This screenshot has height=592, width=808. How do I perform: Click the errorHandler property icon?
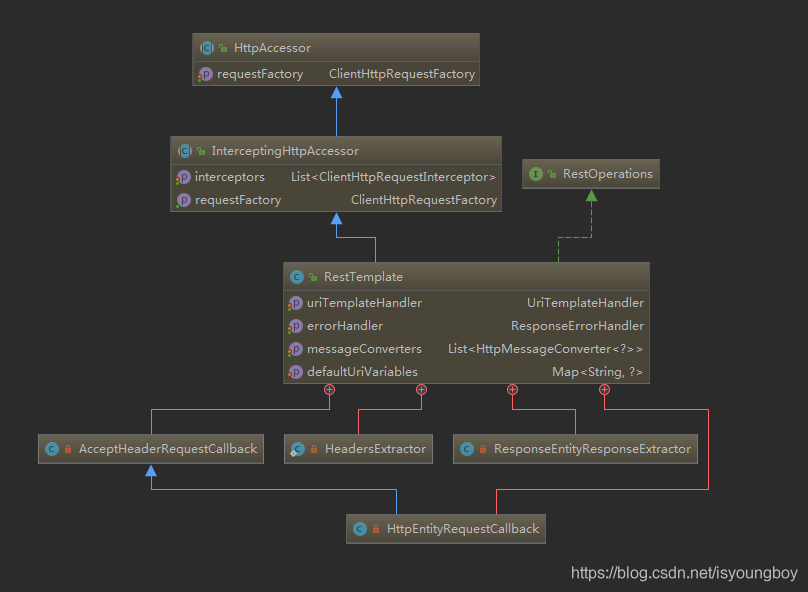[x=295, y=325]
